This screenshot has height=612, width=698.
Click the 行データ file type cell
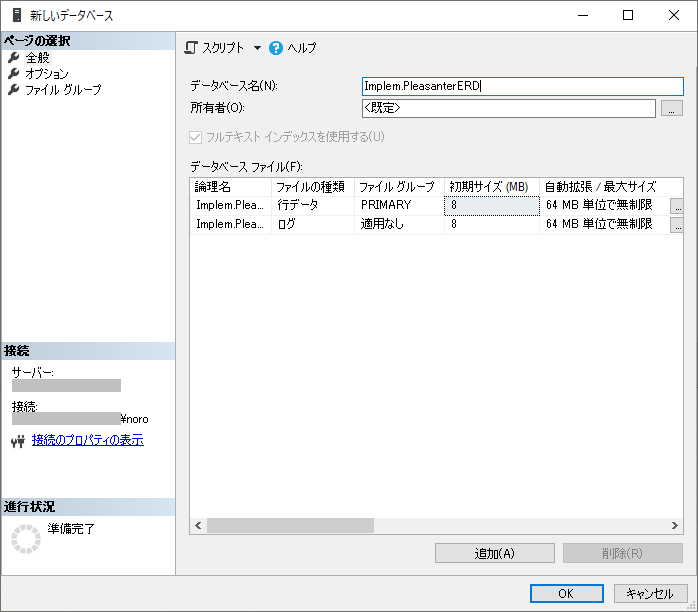coord(312,205)
